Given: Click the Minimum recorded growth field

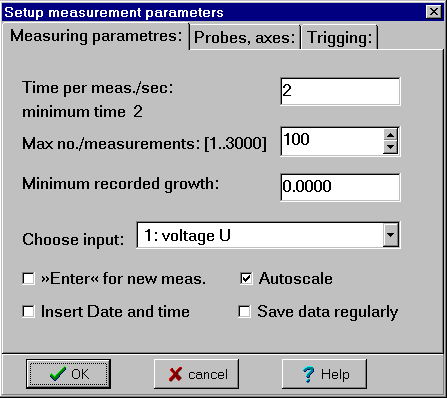Looking at the screenshot, I should 340,187.
